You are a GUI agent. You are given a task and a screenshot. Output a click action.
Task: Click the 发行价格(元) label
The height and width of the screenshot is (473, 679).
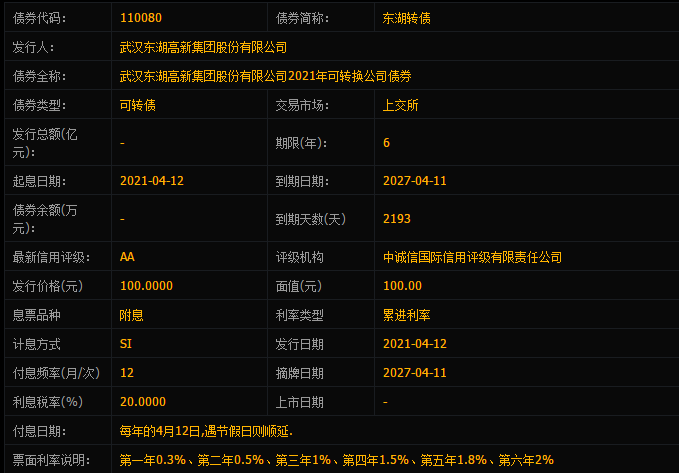tap(48, 286)
